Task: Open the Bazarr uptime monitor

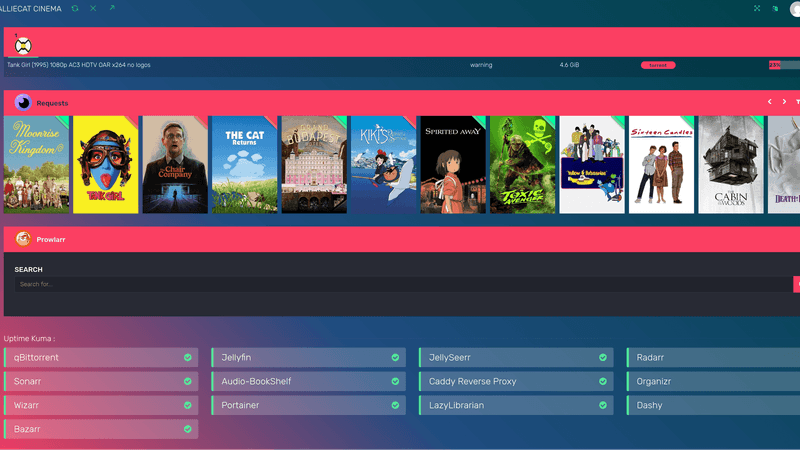Action: pos(101,430)
